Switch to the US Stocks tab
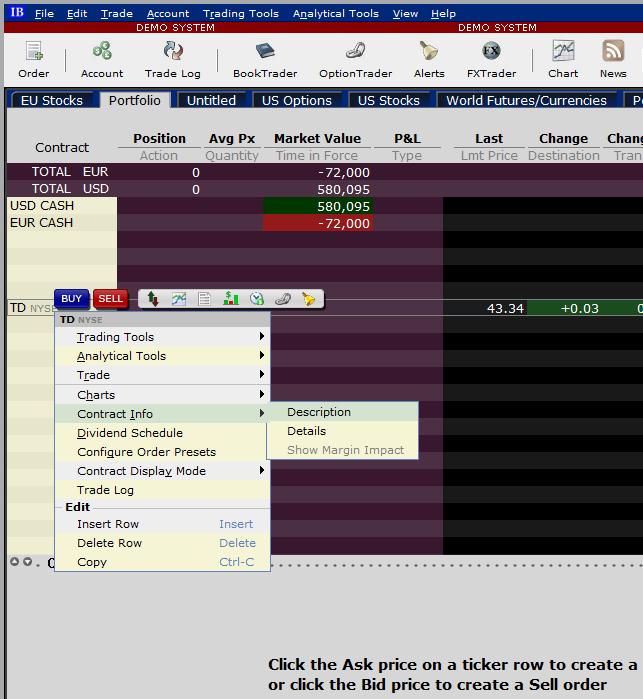643x699 pixels. coord(389,100)
